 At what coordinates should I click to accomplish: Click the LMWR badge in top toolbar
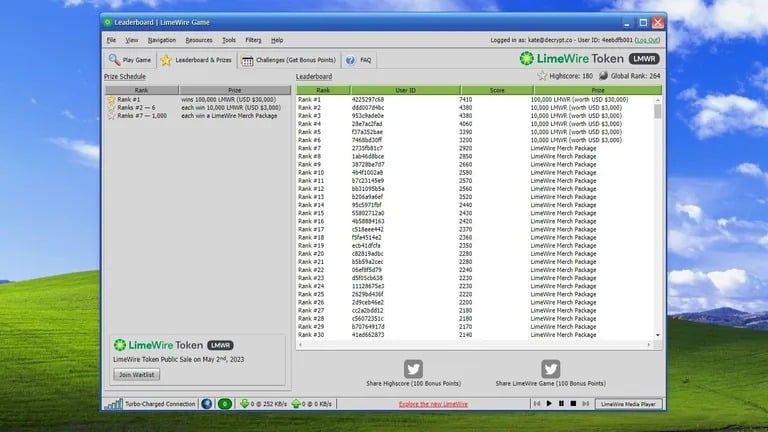(x=644, y=59)
